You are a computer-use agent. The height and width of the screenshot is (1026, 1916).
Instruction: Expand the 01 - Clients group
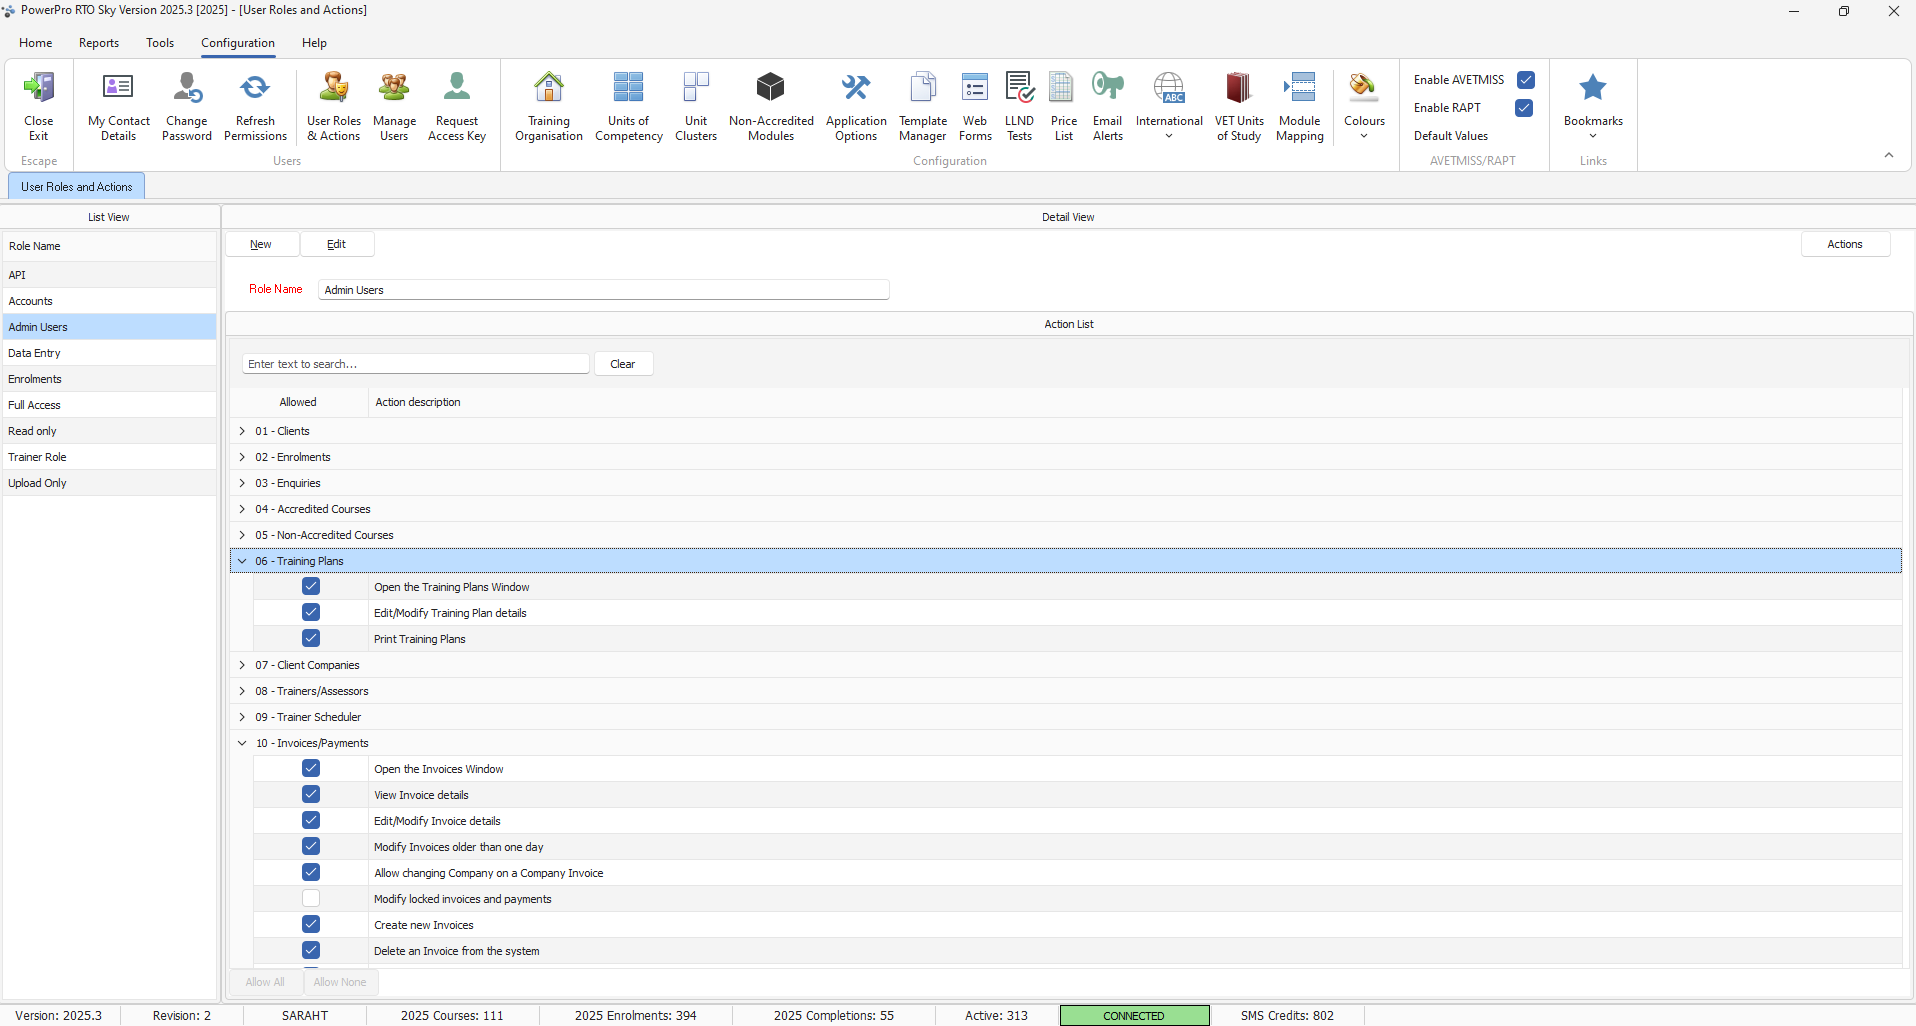click(242, 431)
